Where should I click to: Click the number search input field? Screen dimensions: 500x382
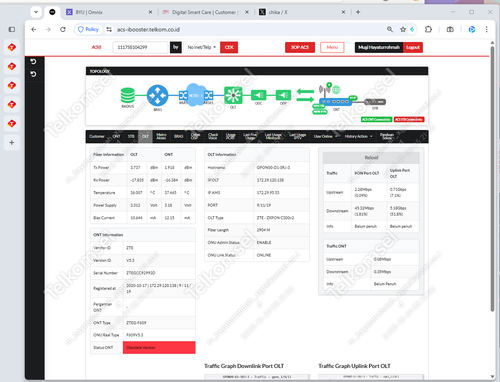point(140,47)
